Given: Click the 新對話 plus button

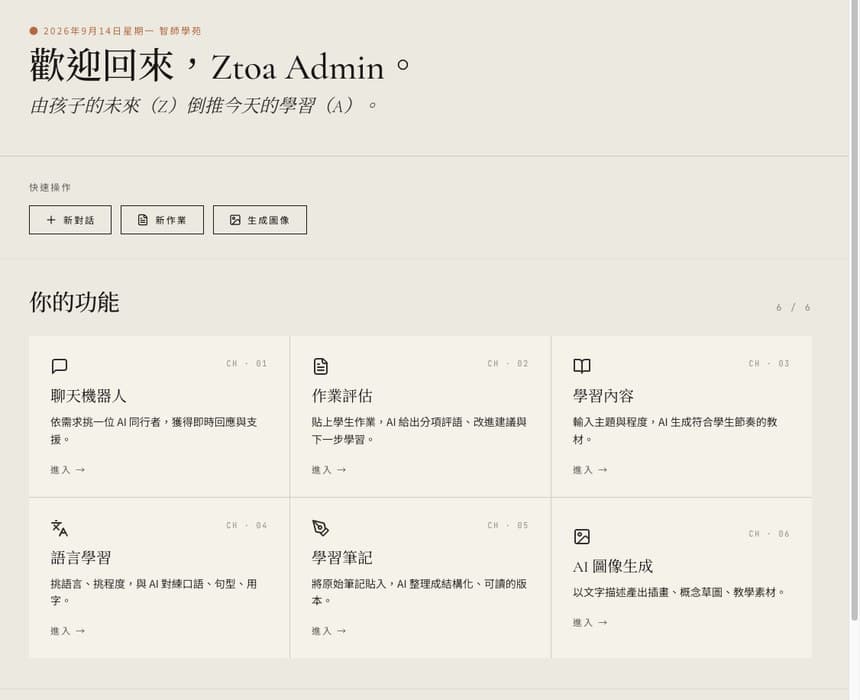Looking at the screenshot, I should (70, 220).
